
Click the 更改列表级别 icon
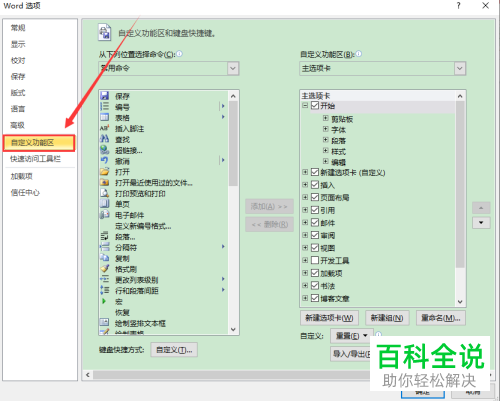pos(105,279)
